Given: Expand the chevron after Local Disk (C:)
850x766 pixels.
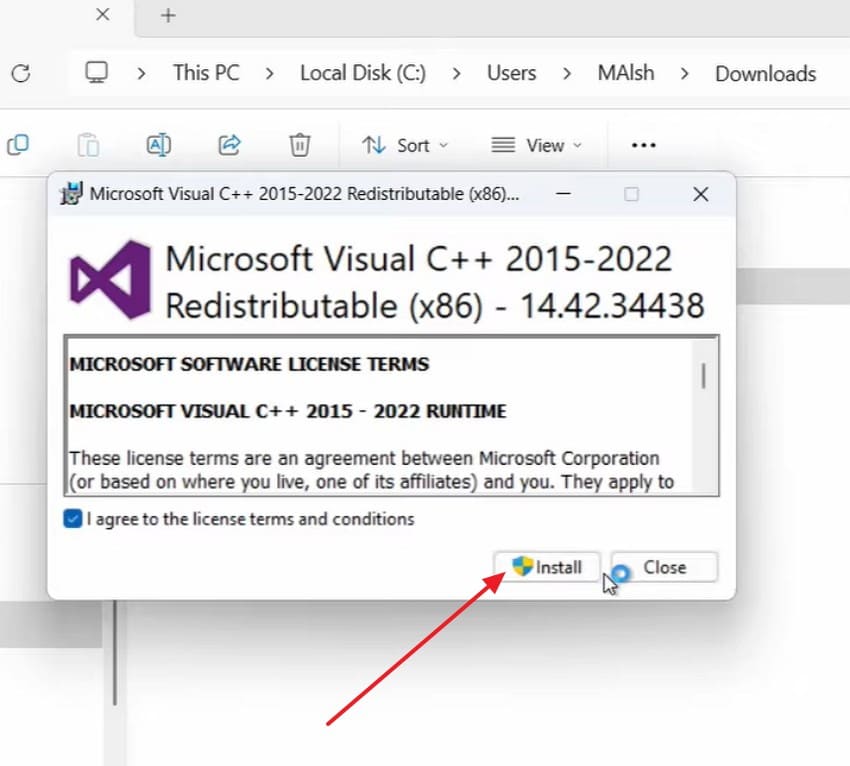Looking at the screenshot, I should click(456, 73).
